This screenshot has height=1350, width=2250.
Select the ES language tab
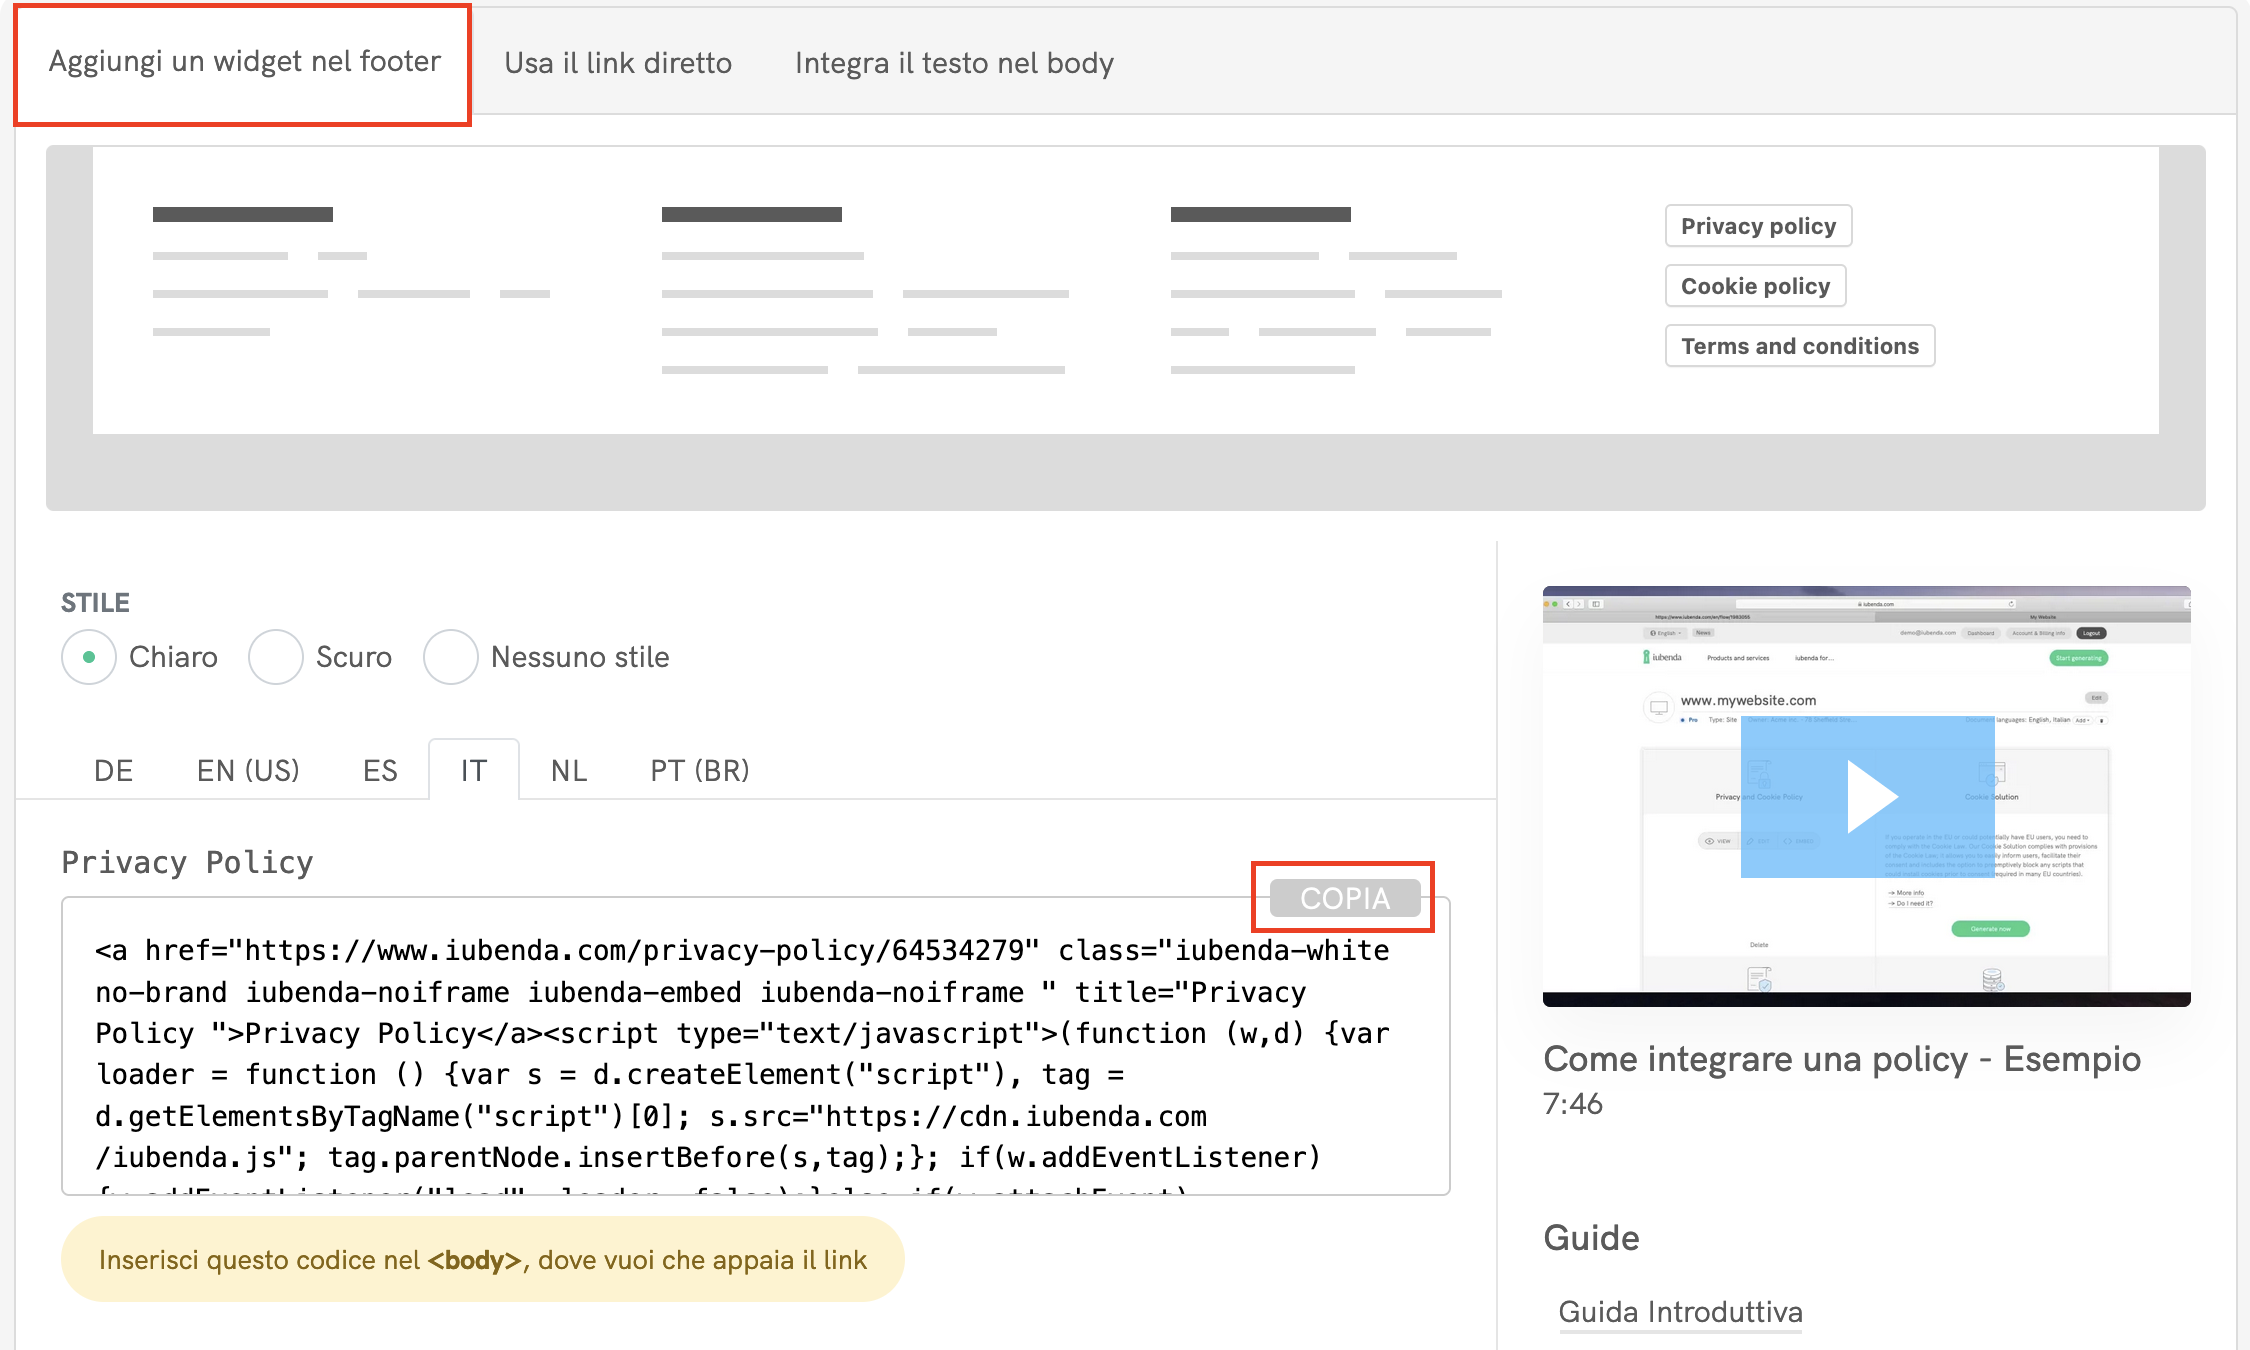pos(380,770)
